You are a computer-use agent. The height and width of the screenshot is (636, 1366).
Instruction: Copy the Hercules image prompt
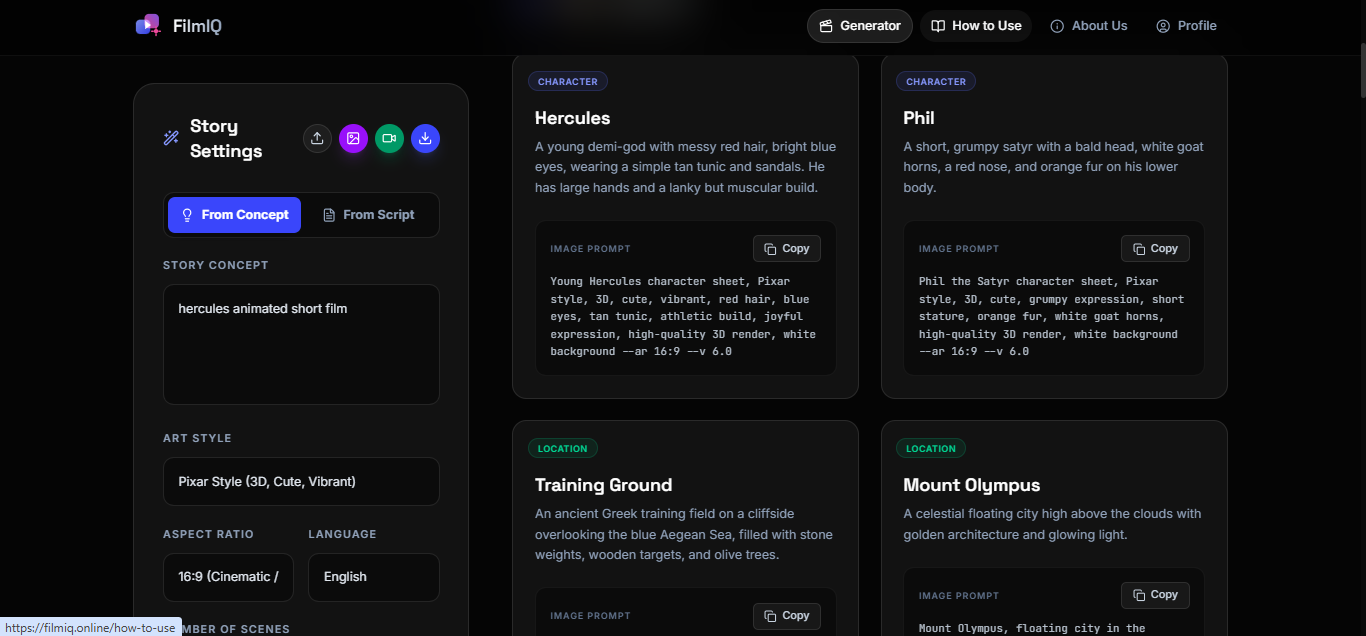787,249
